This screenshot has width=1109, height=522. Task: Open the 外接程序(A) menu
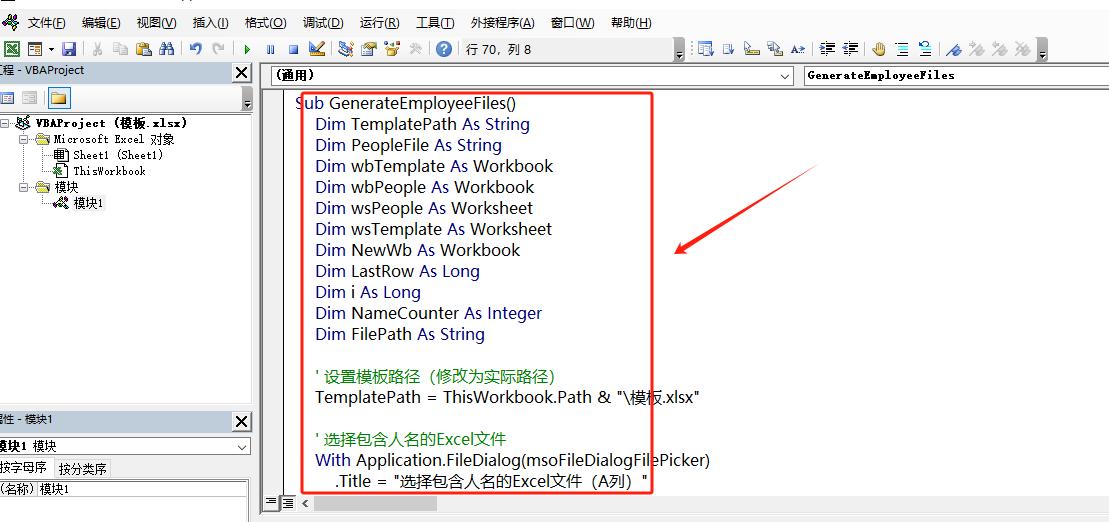point(503,23)
